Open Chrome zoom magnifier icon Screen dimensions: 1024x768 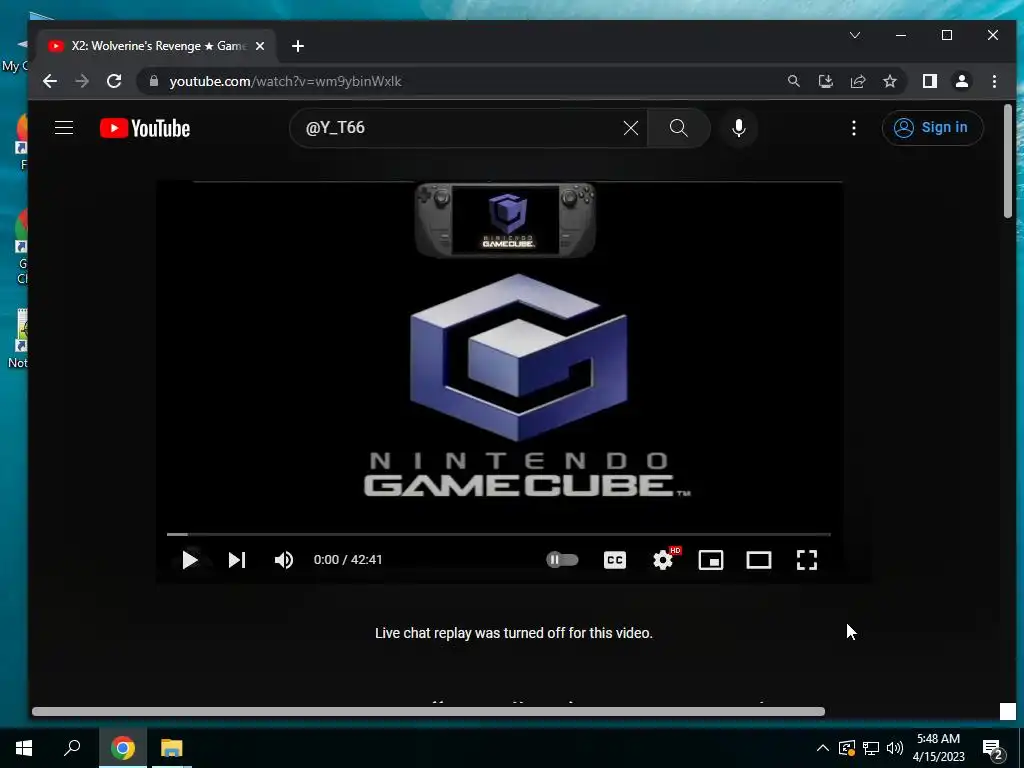coord(793,81)
